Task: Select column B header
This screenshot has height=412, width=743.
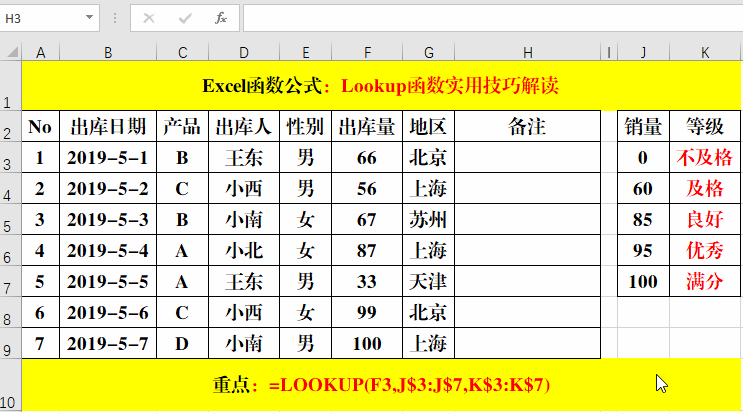Action: click(x=108, y=52)
